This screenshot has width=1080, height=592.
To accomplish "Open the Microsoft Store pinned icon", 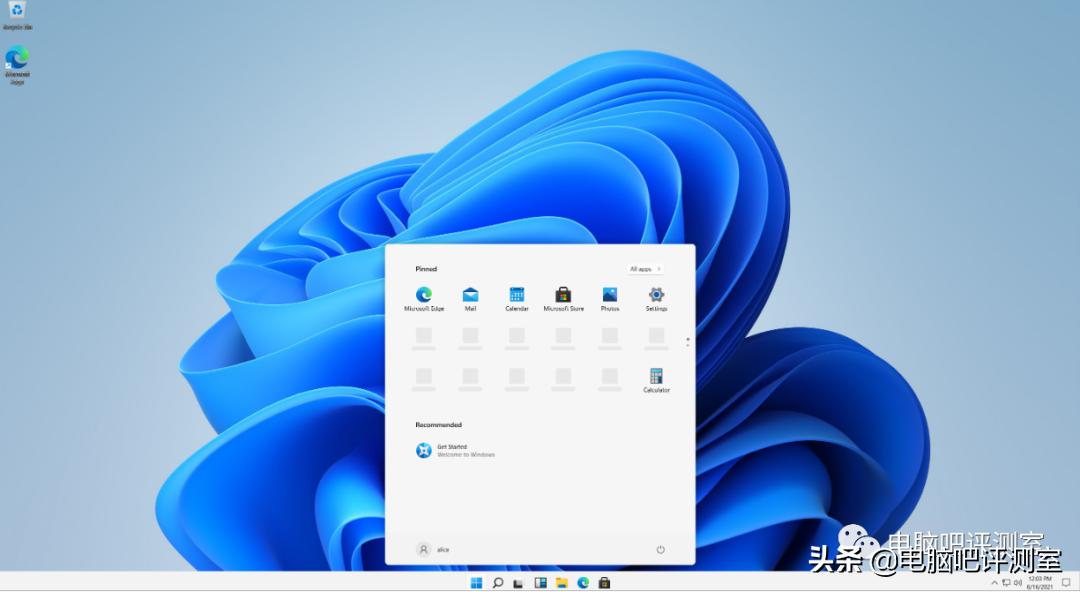I will click(x=562, y=297).
